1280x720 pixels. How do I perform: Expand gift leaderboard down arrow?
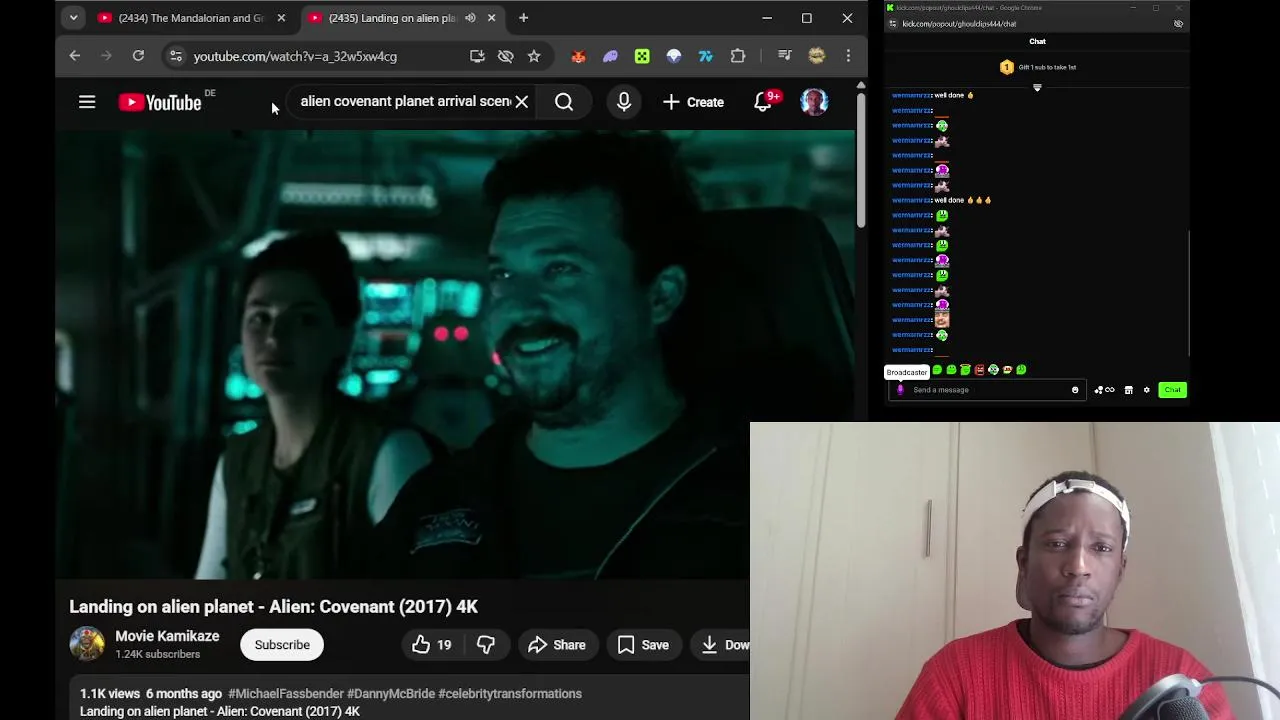pyautogui.click(x=1037, y=88)
